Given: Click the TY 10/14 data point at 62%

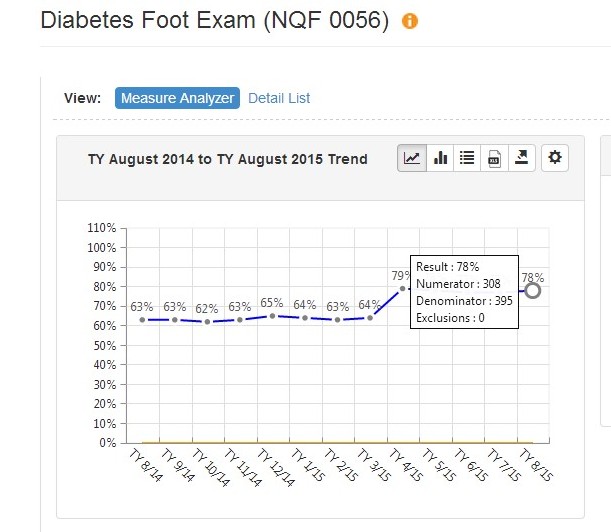Looking at the screenshot, I should 208,322.
